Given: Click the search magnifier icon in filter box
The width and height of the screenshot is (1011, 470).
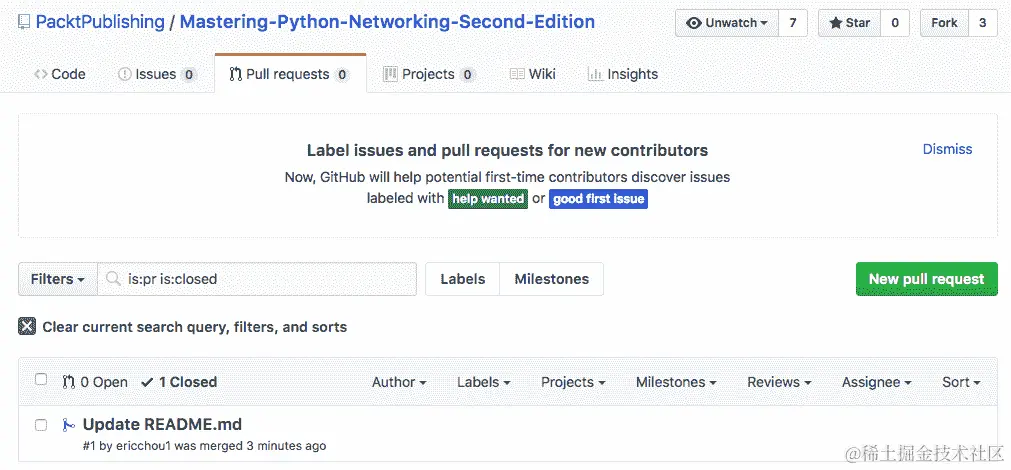Looking at the screenshot, I should tap(115, 279).
